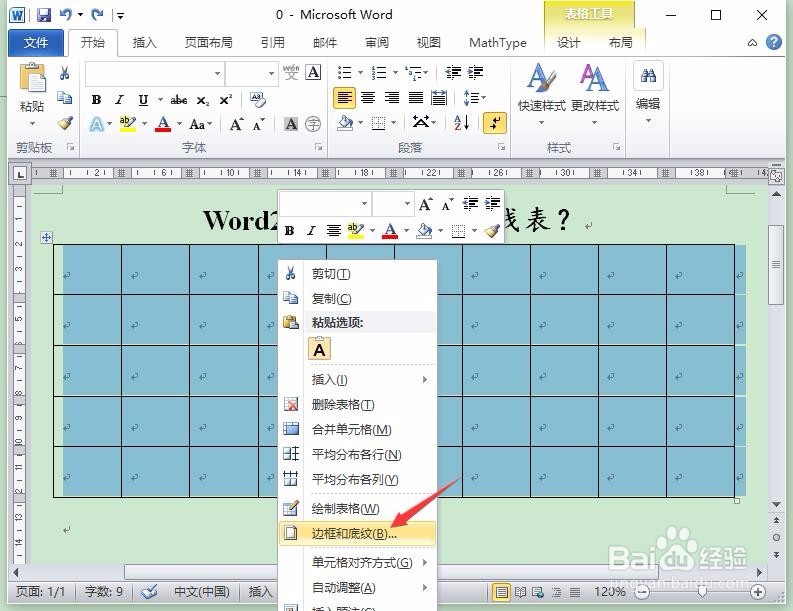Click Increase Indent icon in ribbon

(475, 73)
